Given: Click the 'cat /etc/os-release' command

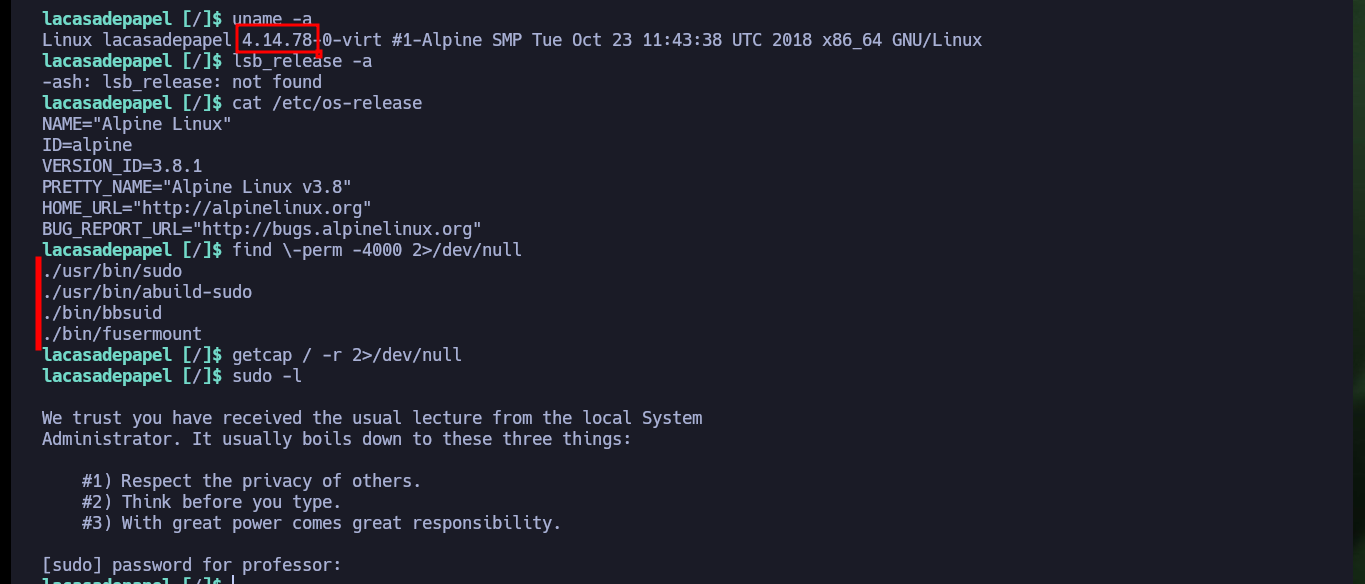Looking at the screenshot, I should point(327,103).
